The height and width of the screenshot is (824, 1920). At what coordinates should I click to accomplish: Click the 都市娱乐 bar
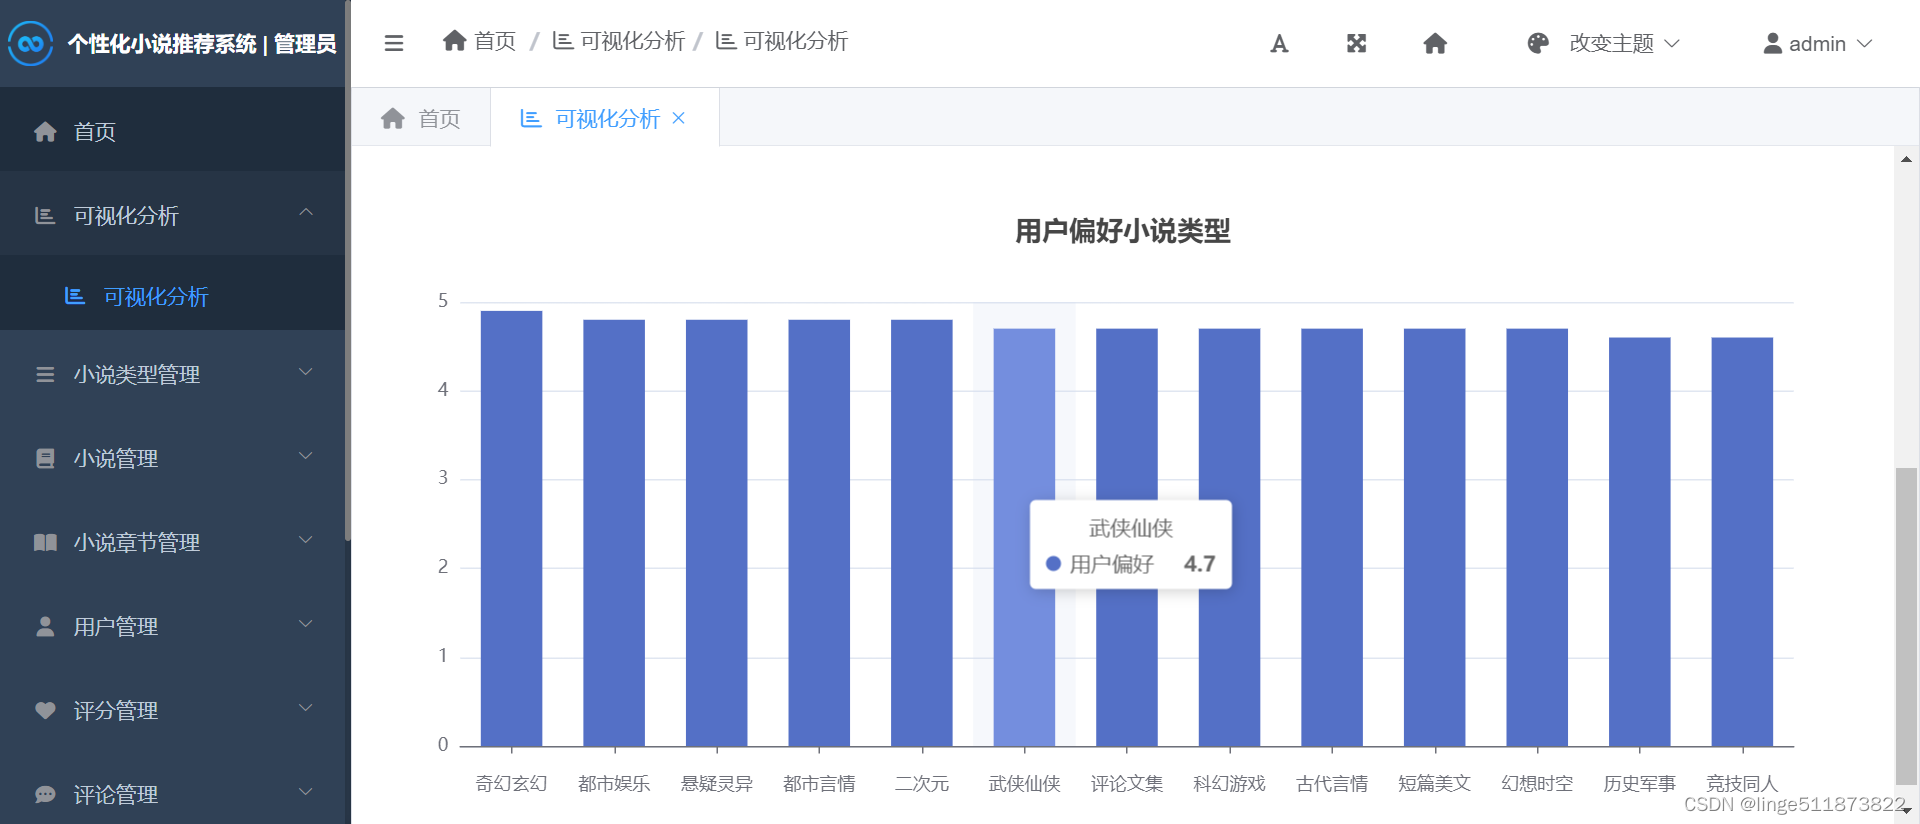614,533
